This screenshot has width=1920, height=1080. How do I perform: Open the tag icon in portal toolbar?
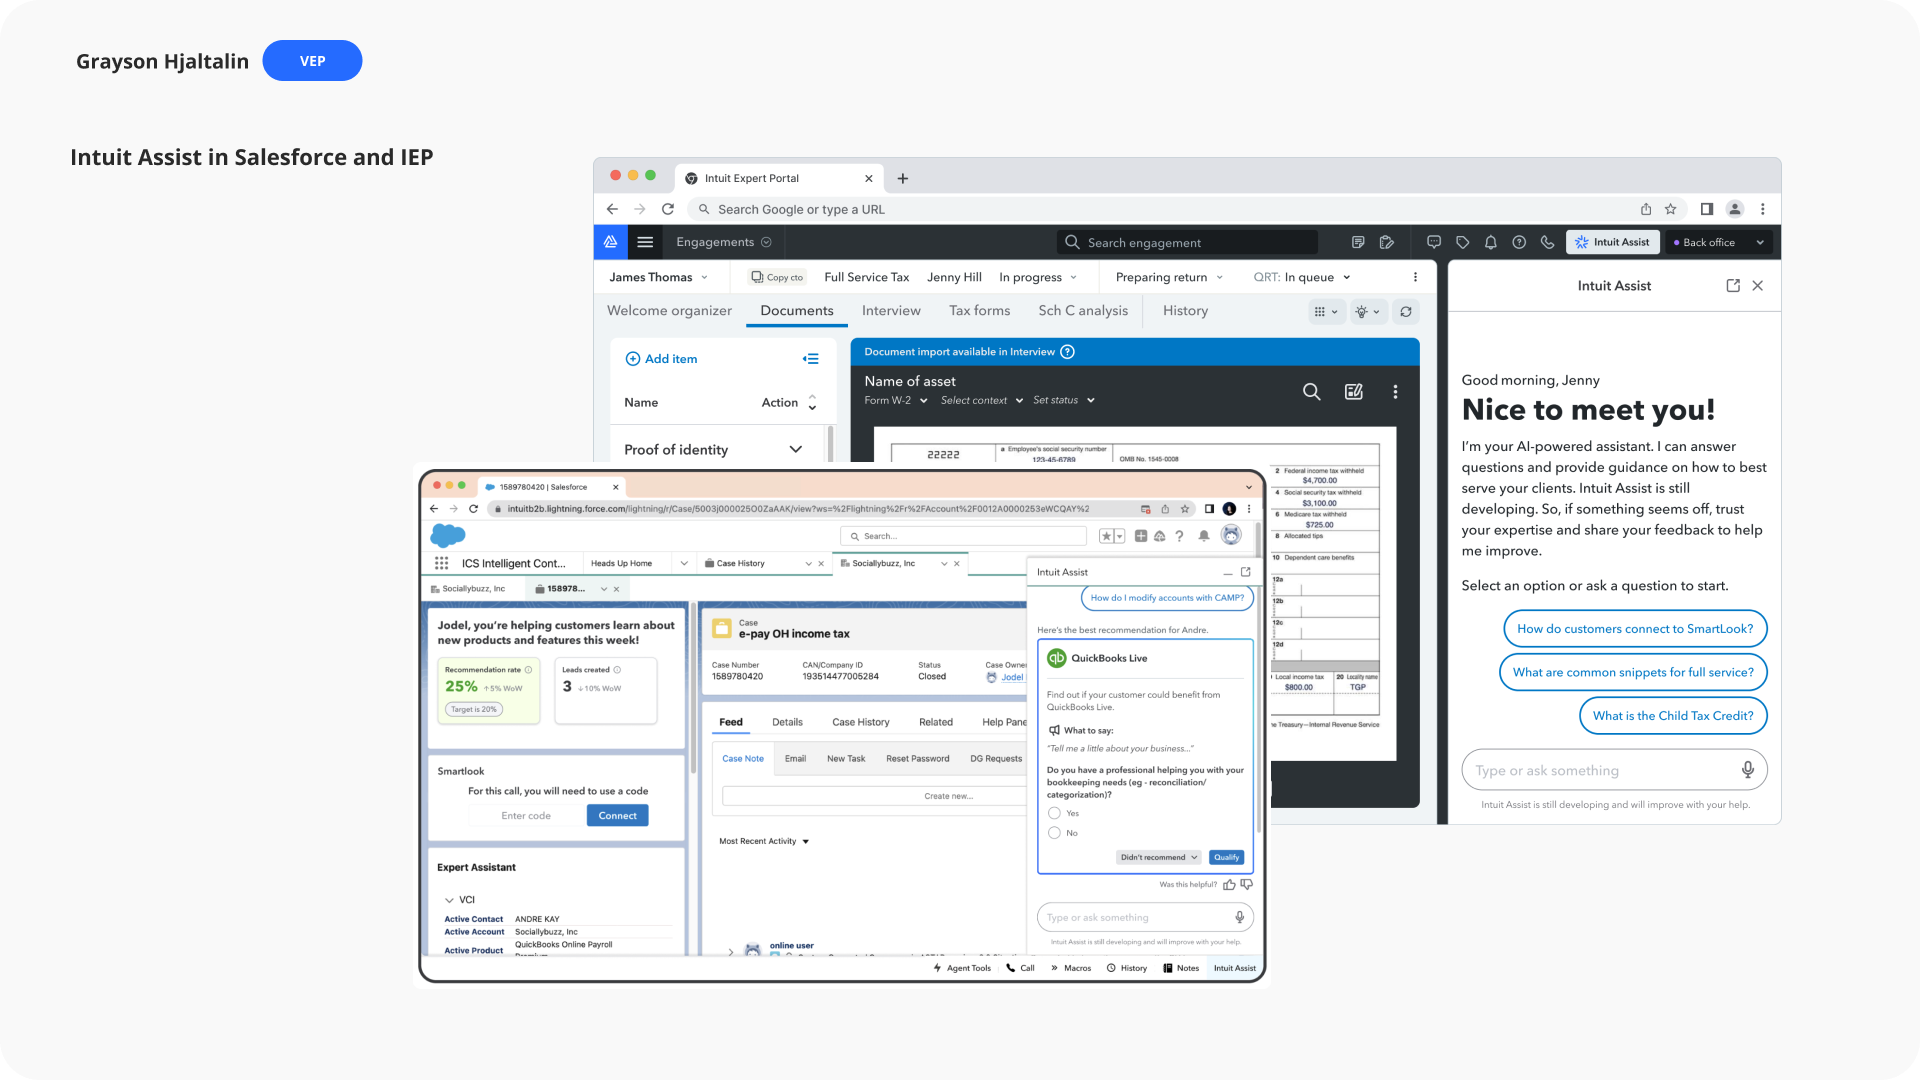click(1462, 242)
